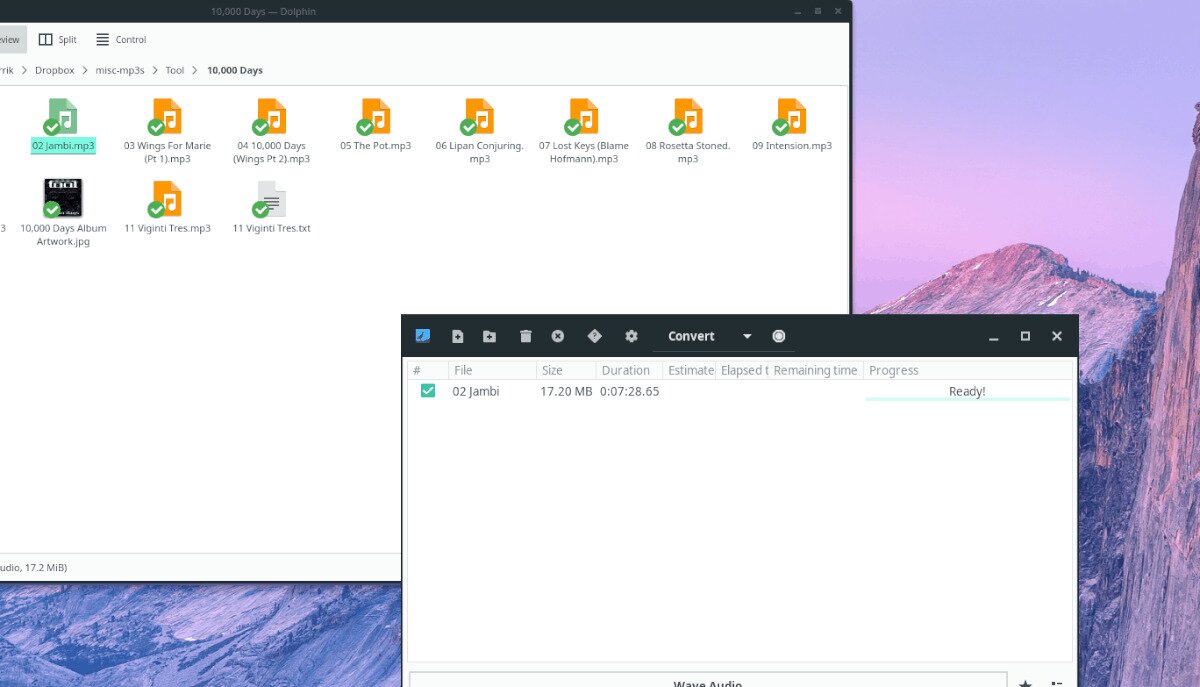Select the 10,000 Days Album Artwork.jpg thumbnail

(63, 198)
